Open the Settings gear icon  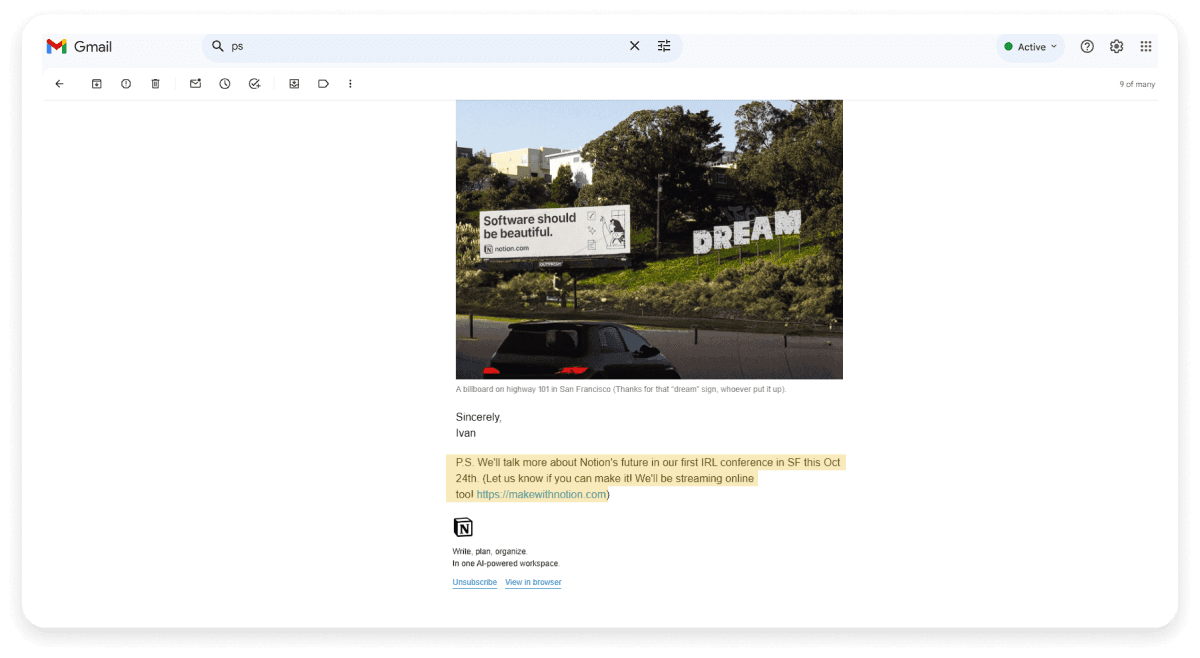click(1116, 46)
